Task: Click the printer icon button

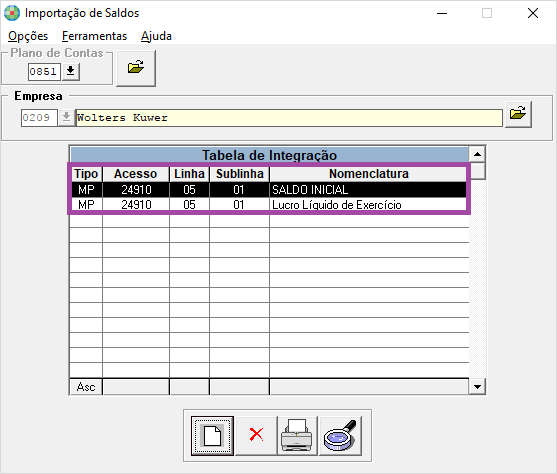Action: coord(297,436)
